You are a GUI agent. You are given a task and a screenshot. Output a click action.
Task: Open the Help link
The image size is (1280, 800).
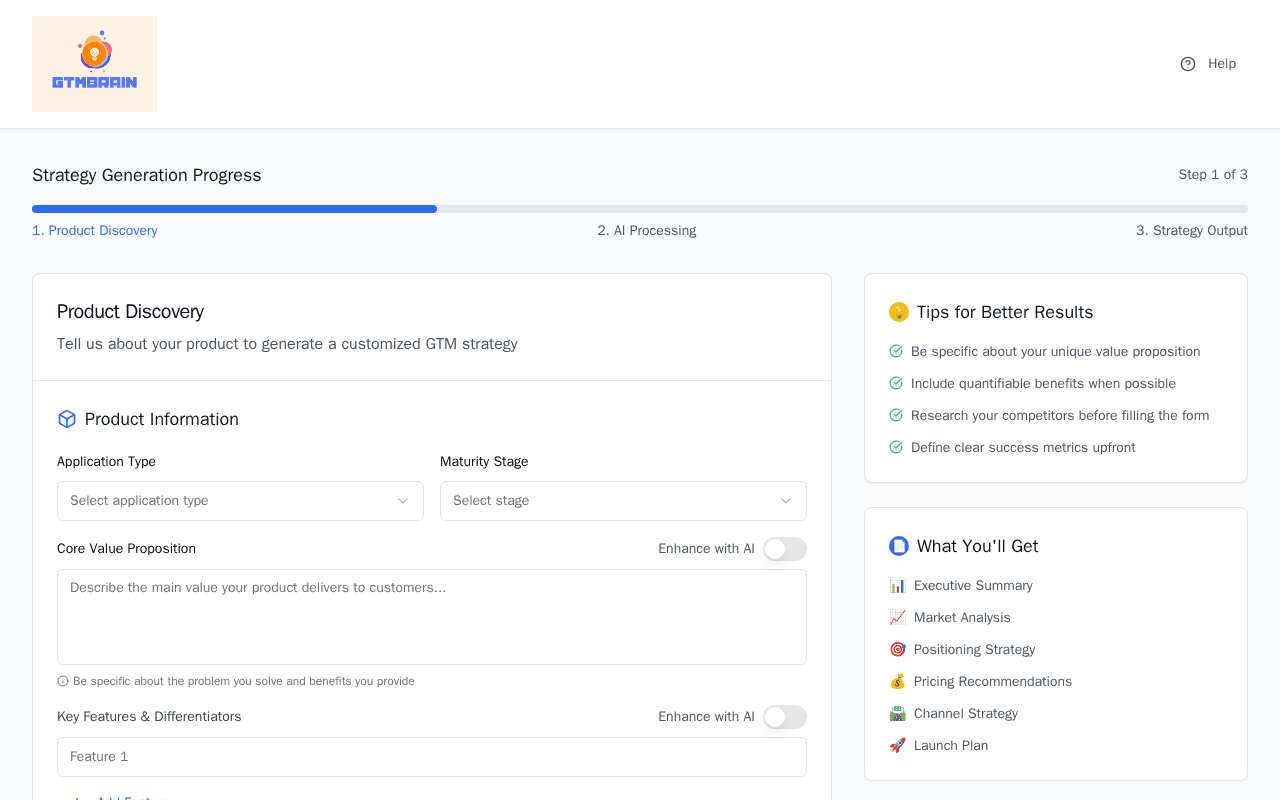point(1208,64)
